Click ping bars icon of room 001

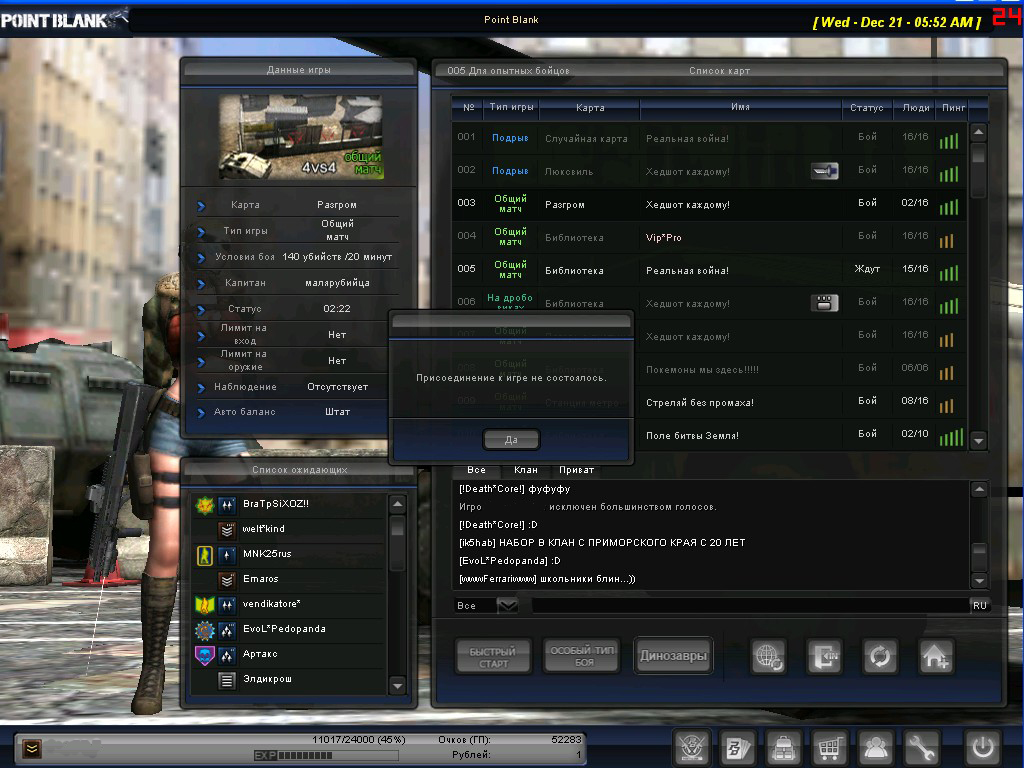click(x=949, y=140)
